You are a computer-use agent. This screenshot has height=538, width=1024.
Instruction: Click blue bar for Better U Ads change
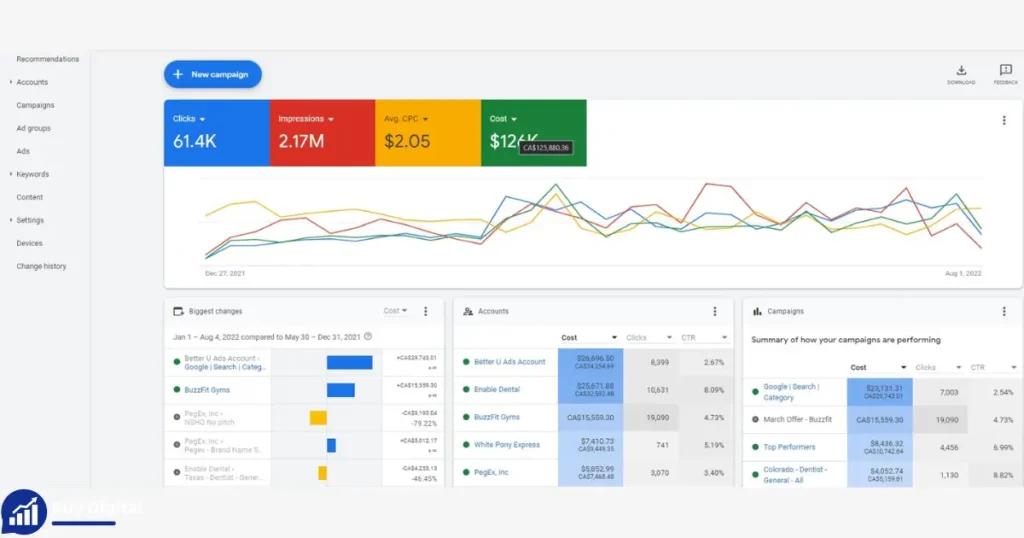point(349,362)
